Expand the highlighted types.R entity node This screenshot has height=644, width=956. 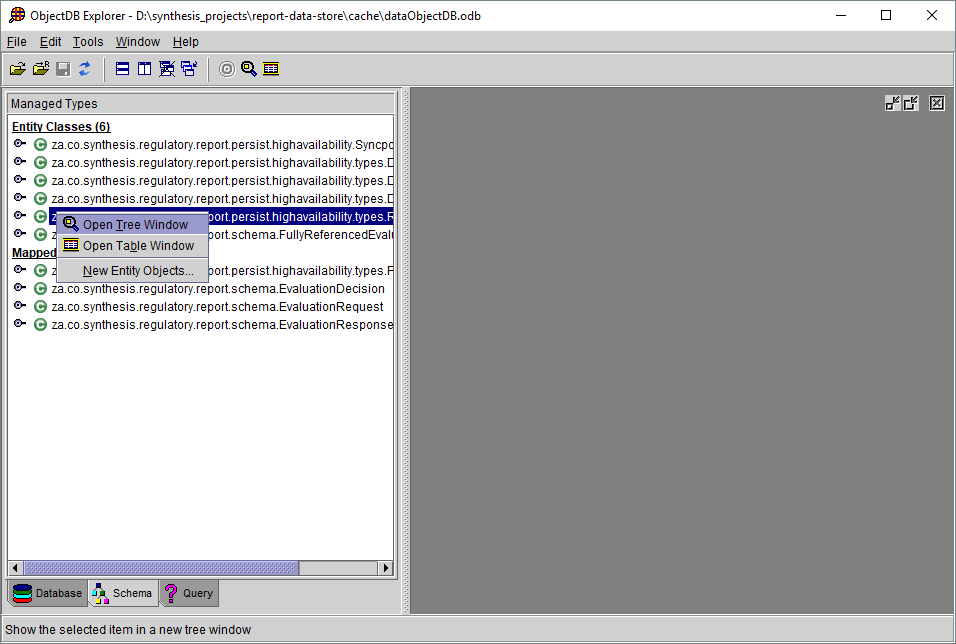click(20, 215)
